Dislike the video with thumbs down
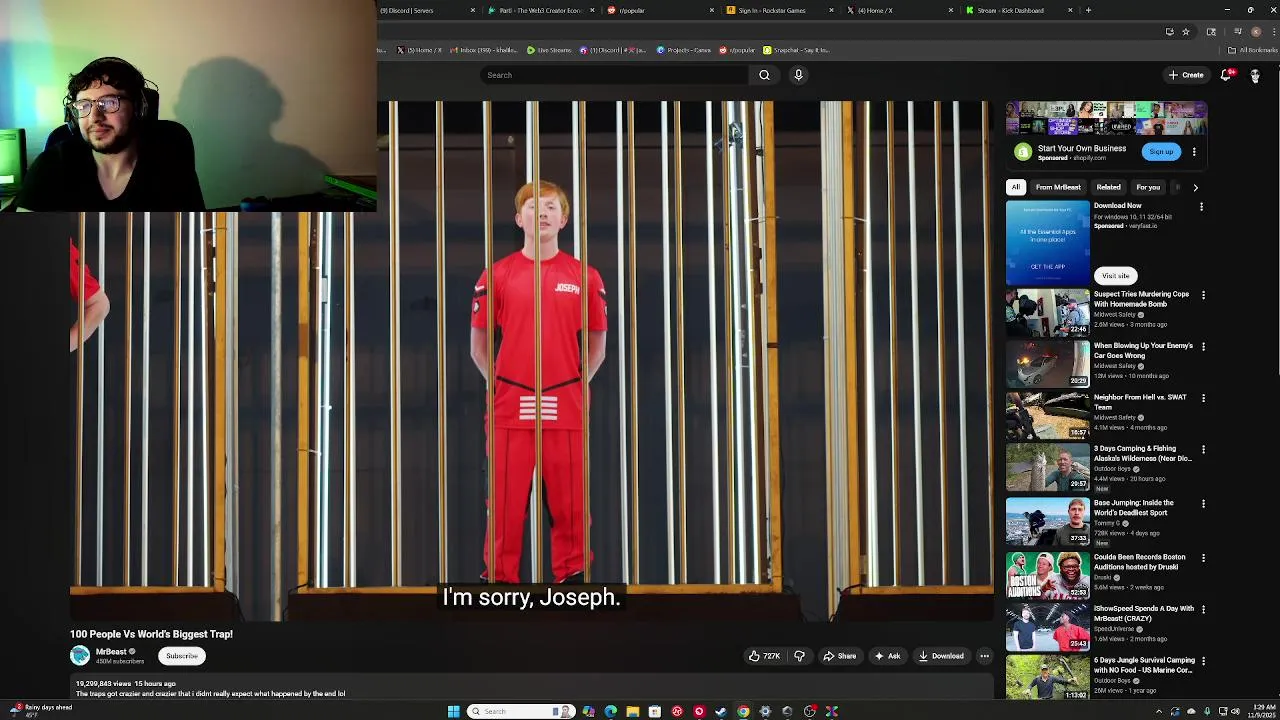 [799, 656]
